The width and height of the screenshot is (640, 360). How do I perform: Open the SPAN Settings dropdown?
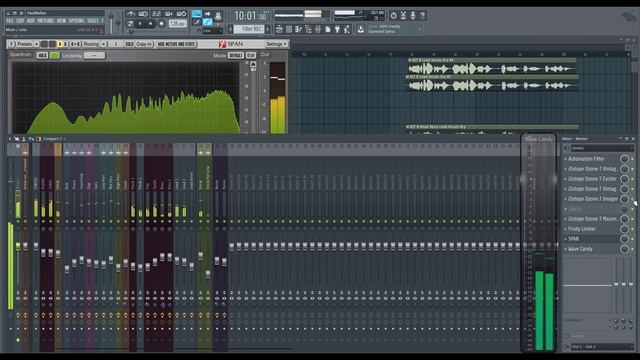click(276, 44)
